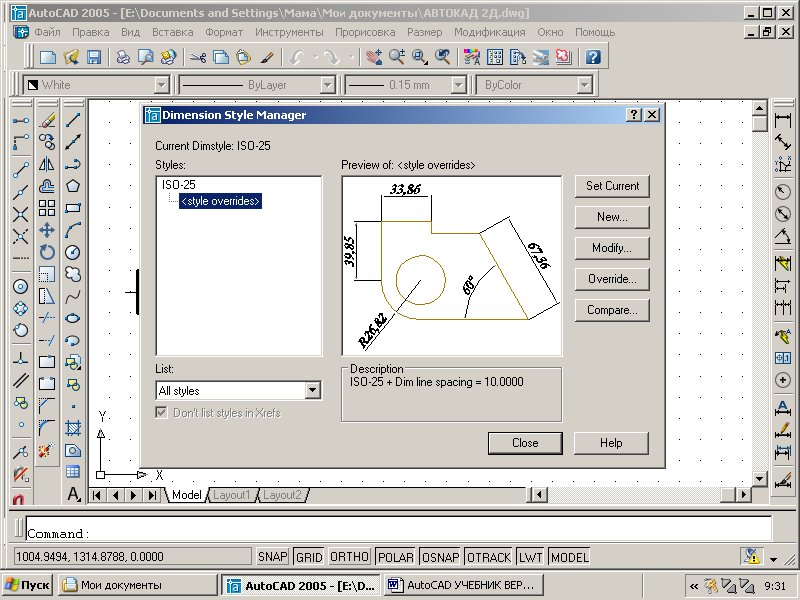Toggle MODEL space button
The width and height of the screenshot is (800, 600).
pos(569,557)
